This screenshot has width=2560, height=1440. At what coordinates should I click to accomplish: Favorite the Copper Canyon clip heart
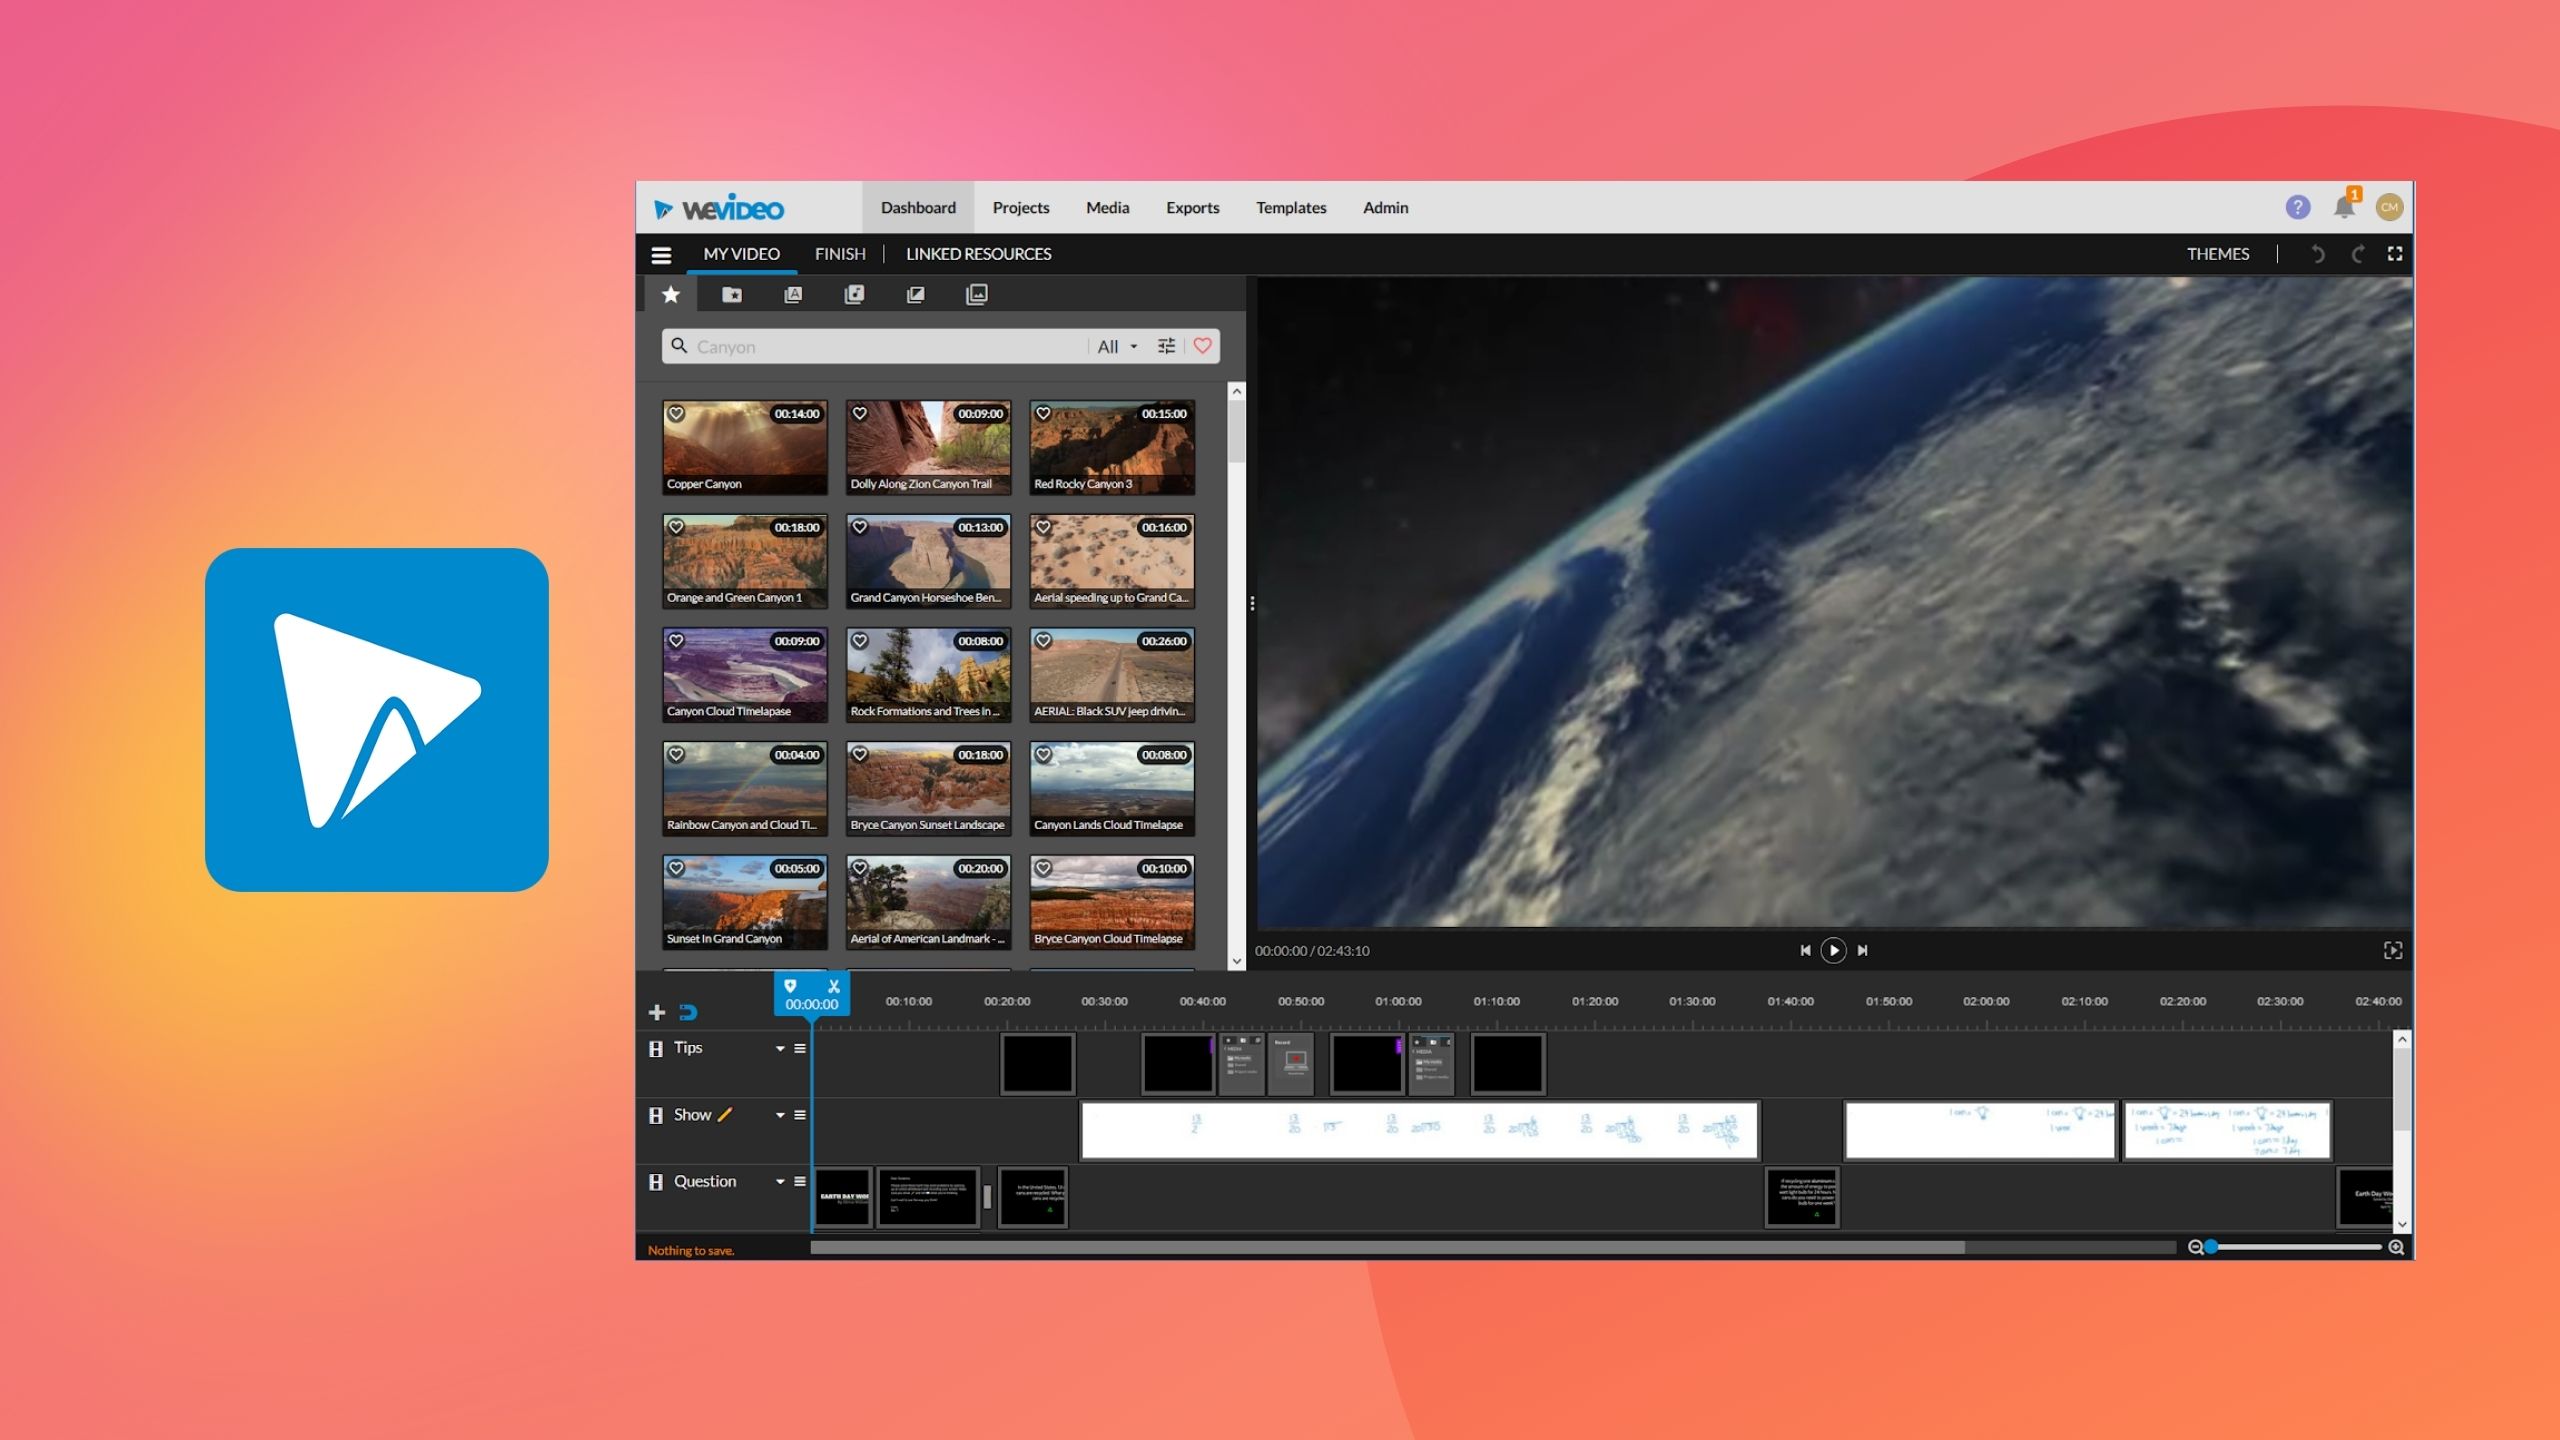pyautogui.click(x=676, y=414)
